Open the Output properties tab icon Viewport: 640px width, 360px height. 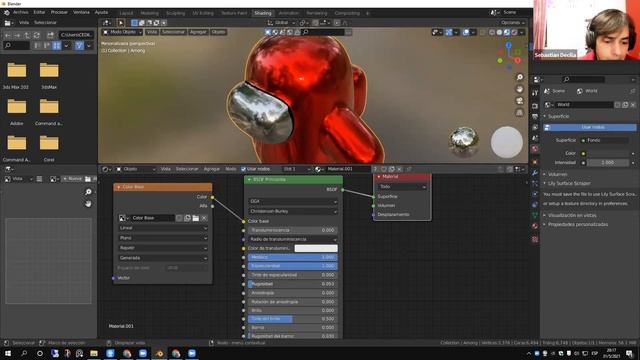click(535, 117)
